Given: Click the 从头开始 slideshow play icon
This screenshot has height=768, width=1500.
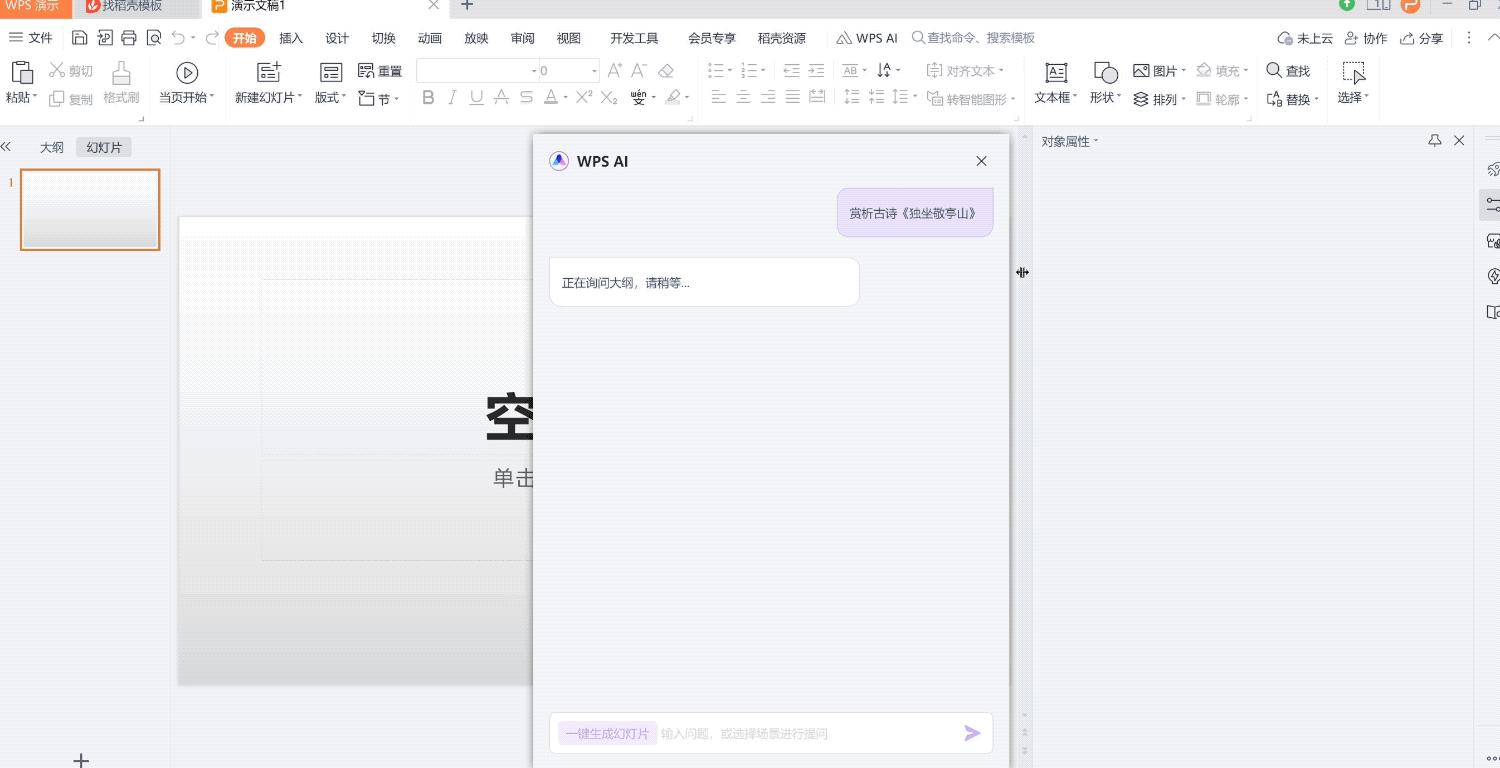Looking at the screenshot, I should (x=186, y=71).
